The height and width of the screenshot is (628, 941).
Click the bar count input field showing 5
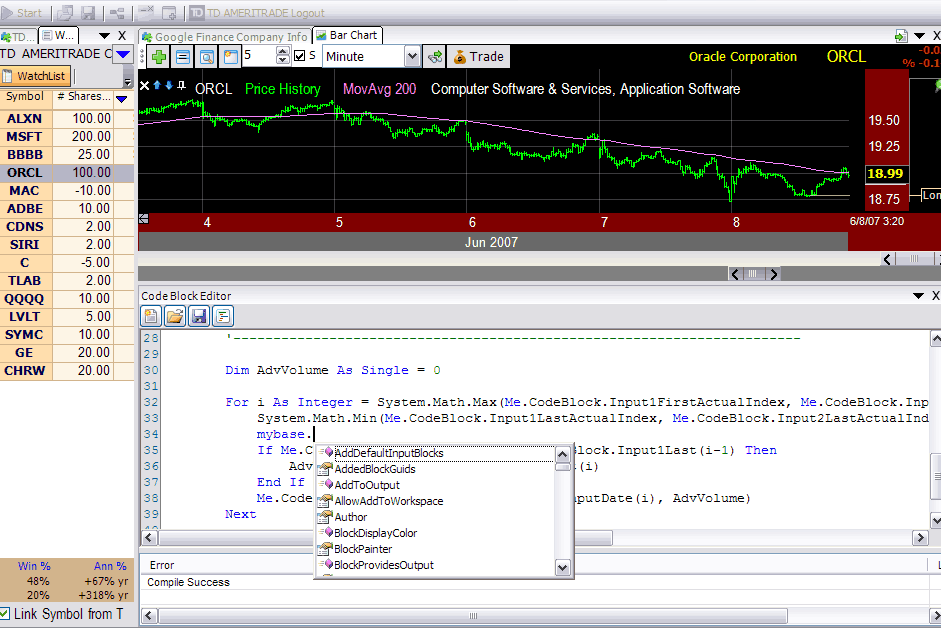[x=259, y=56]
